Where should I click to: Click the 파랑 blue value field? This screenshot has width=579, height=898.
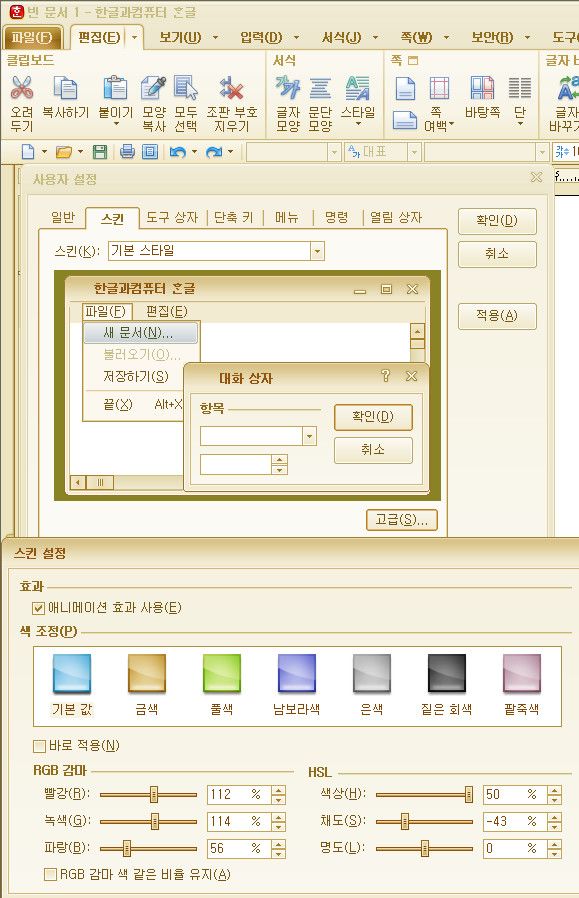239,848
